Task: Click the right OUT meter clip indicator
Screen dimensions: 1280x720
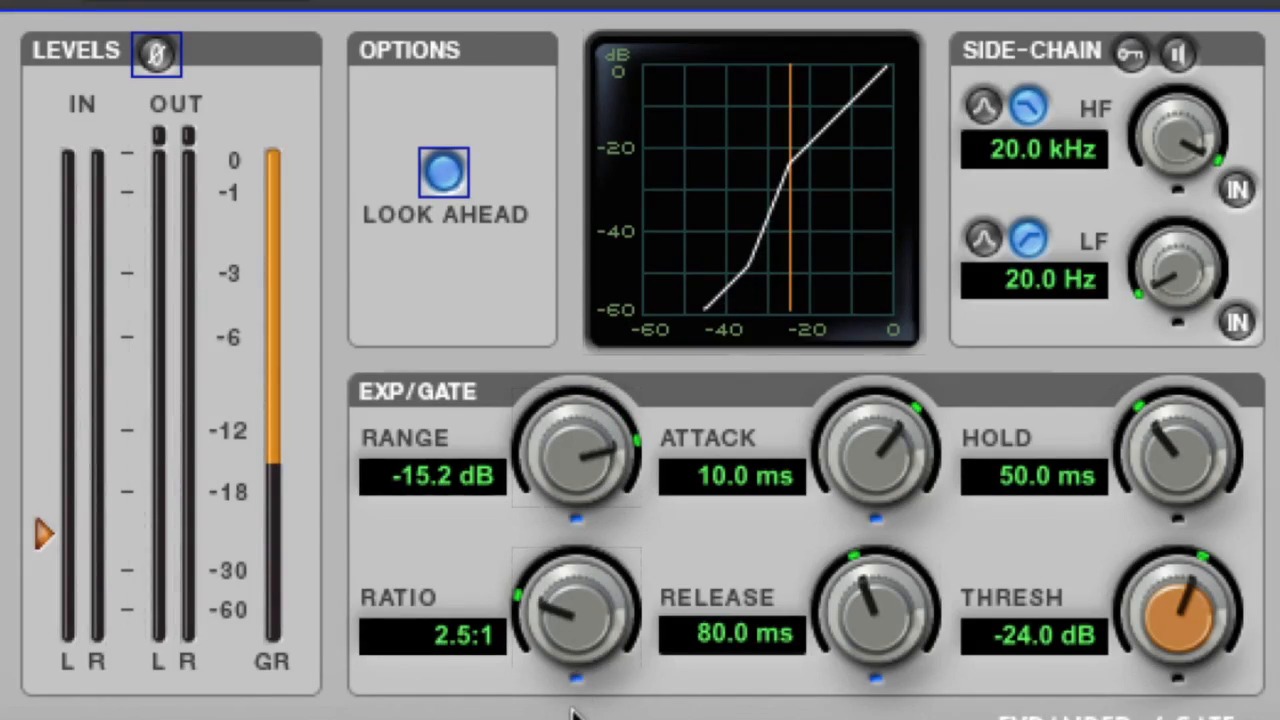Action: click(x=188, y=135)
